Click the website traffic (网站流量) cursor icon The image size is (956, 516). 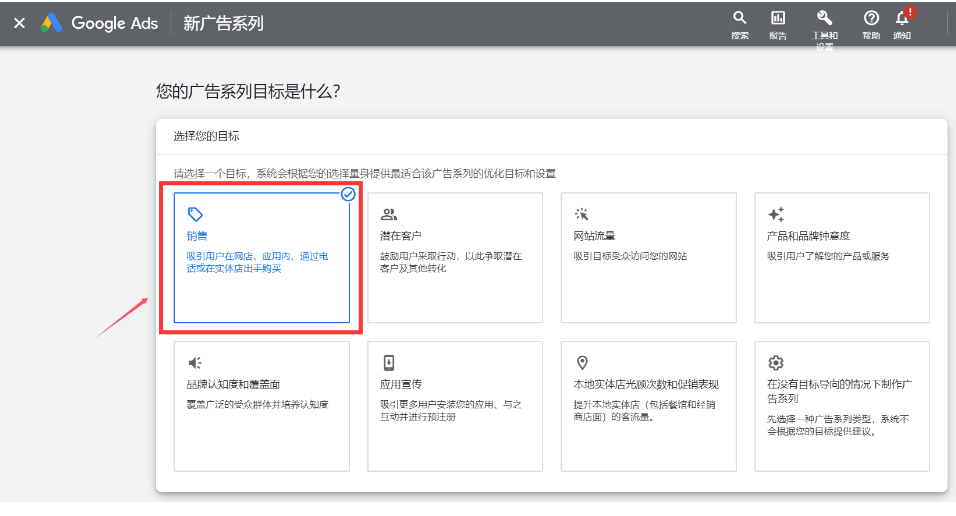point(582,214)
